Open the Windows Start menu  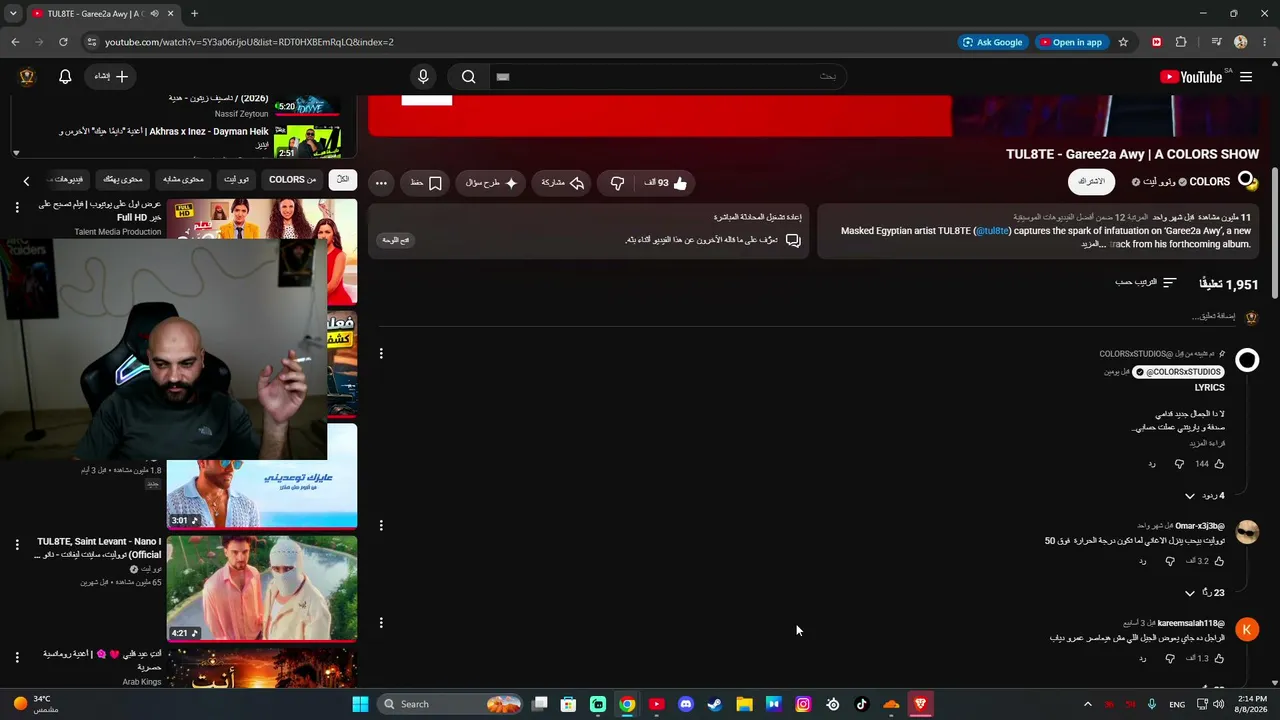360,704
